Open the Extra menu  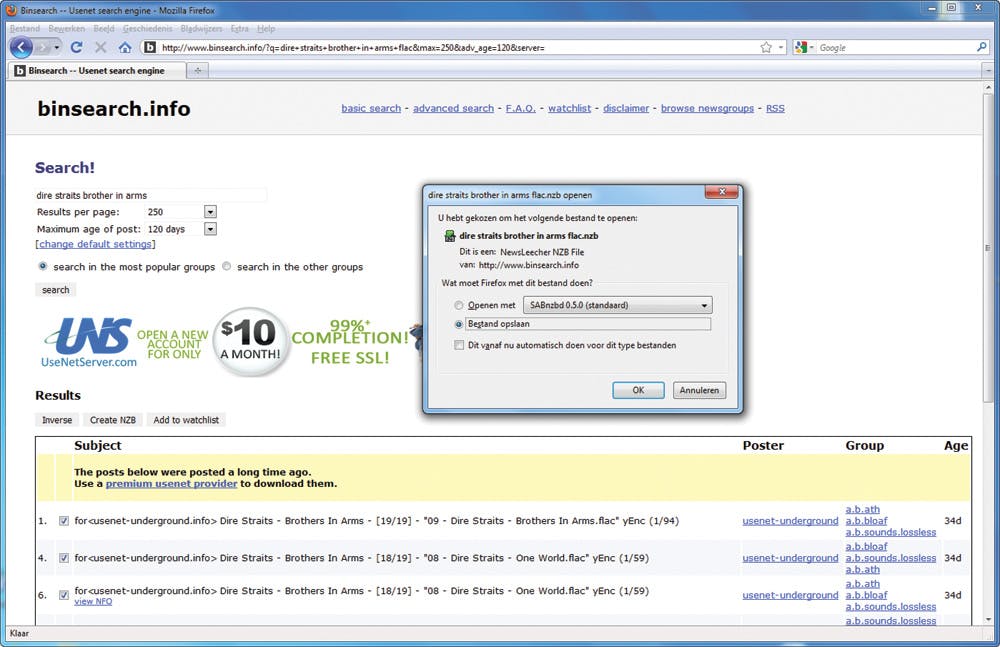(x=240, y=29)
